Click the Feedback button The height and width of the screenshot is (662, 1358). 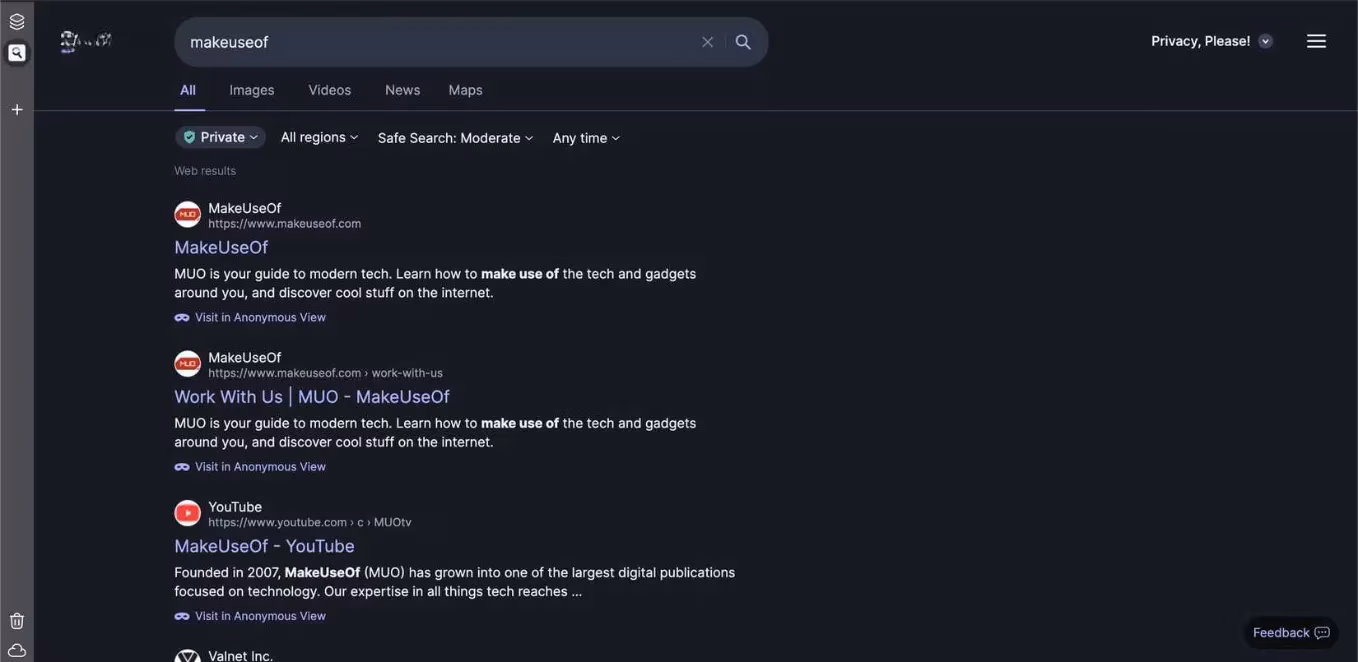[1290, 632]
